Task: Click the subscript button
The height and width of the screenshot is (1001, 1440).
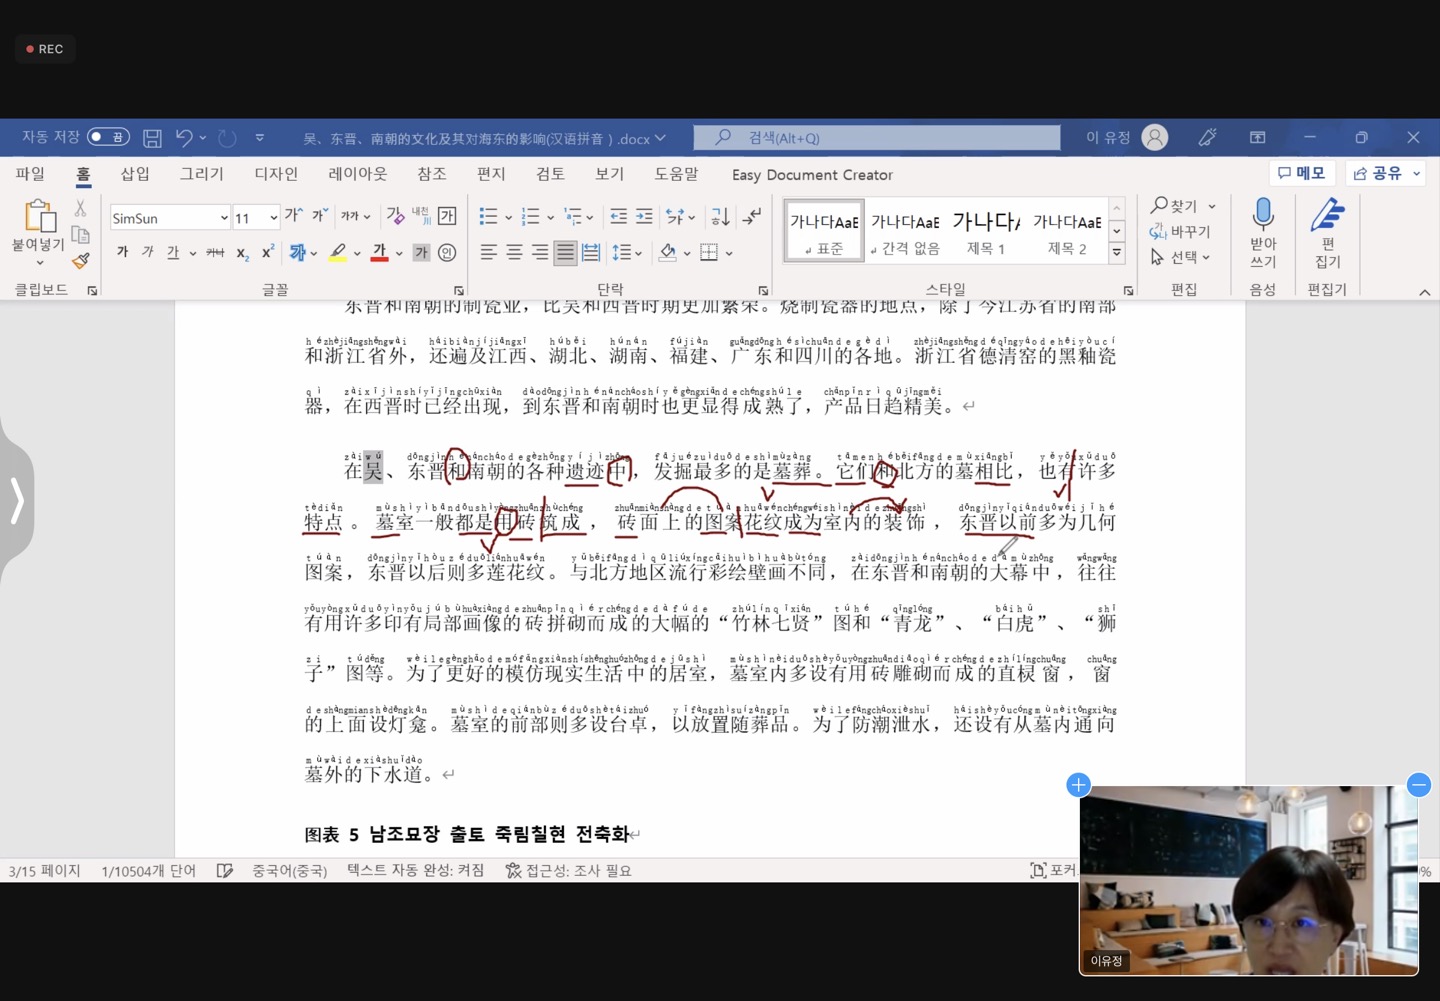Action: (x=242, y=253)
